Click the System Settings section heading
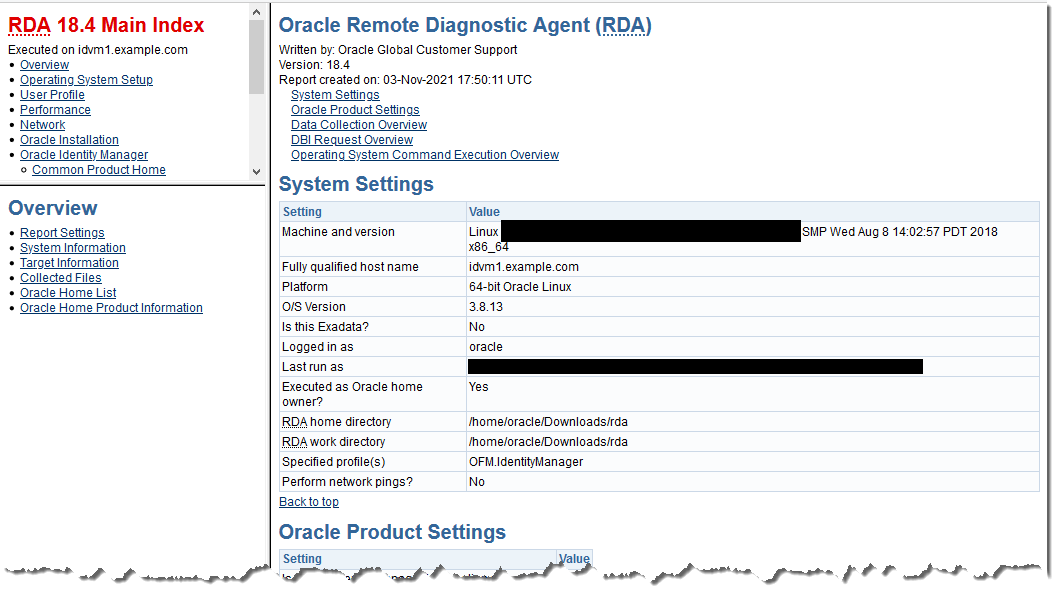1057x600 pixels. [356, 184]
